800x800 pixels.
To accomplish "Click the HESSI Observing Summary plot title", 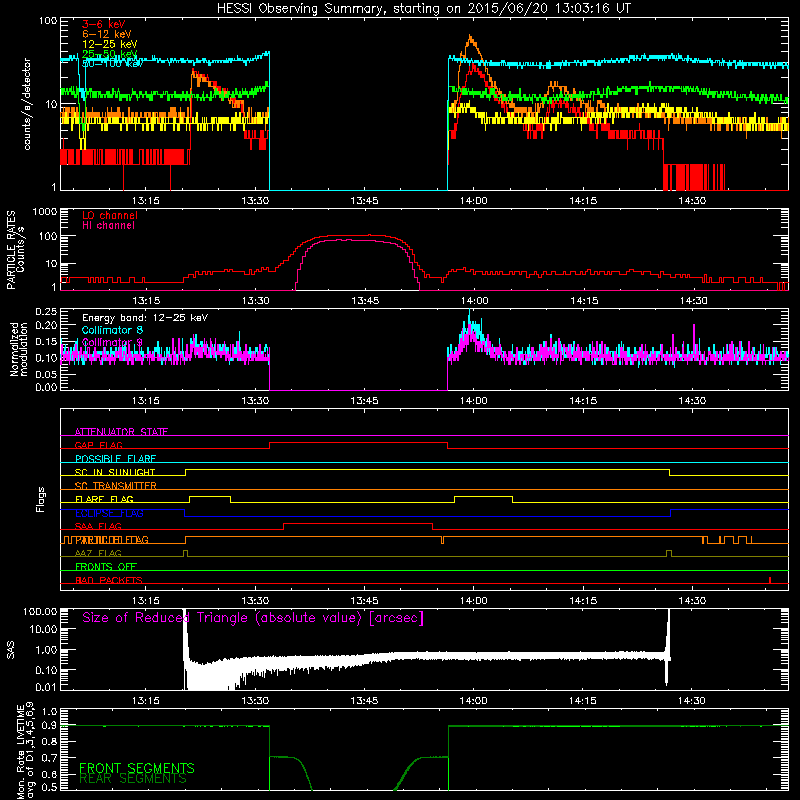I will 423,9.
